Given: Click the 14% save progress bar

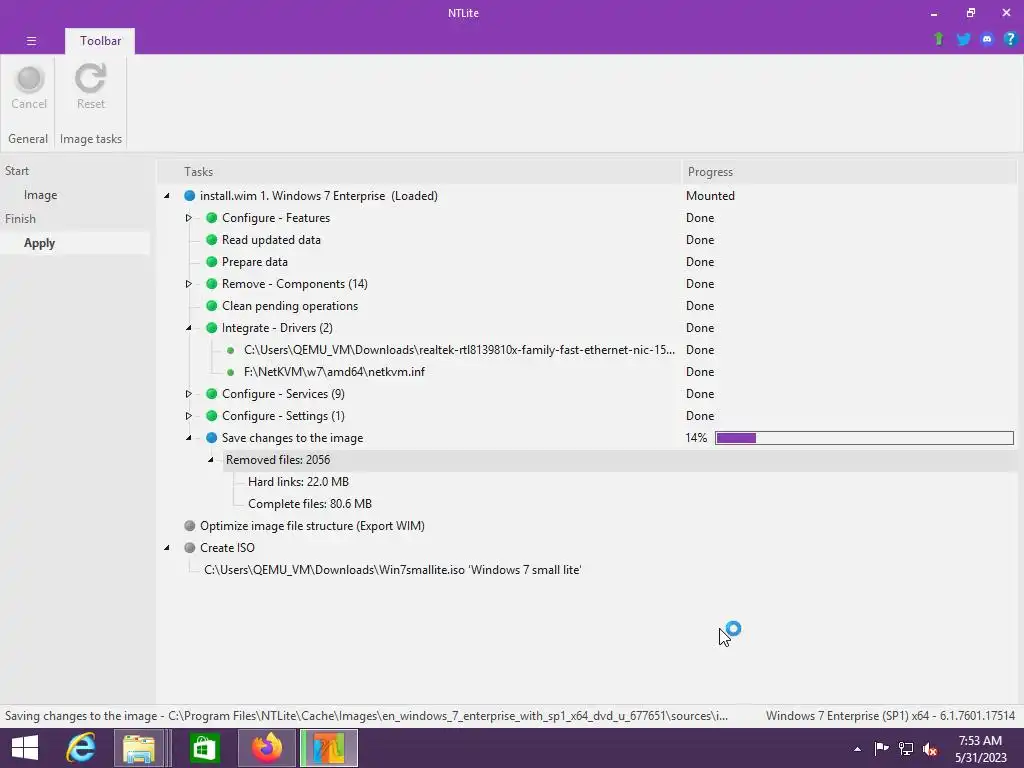Looking at the screenshot, I should 864,438.
